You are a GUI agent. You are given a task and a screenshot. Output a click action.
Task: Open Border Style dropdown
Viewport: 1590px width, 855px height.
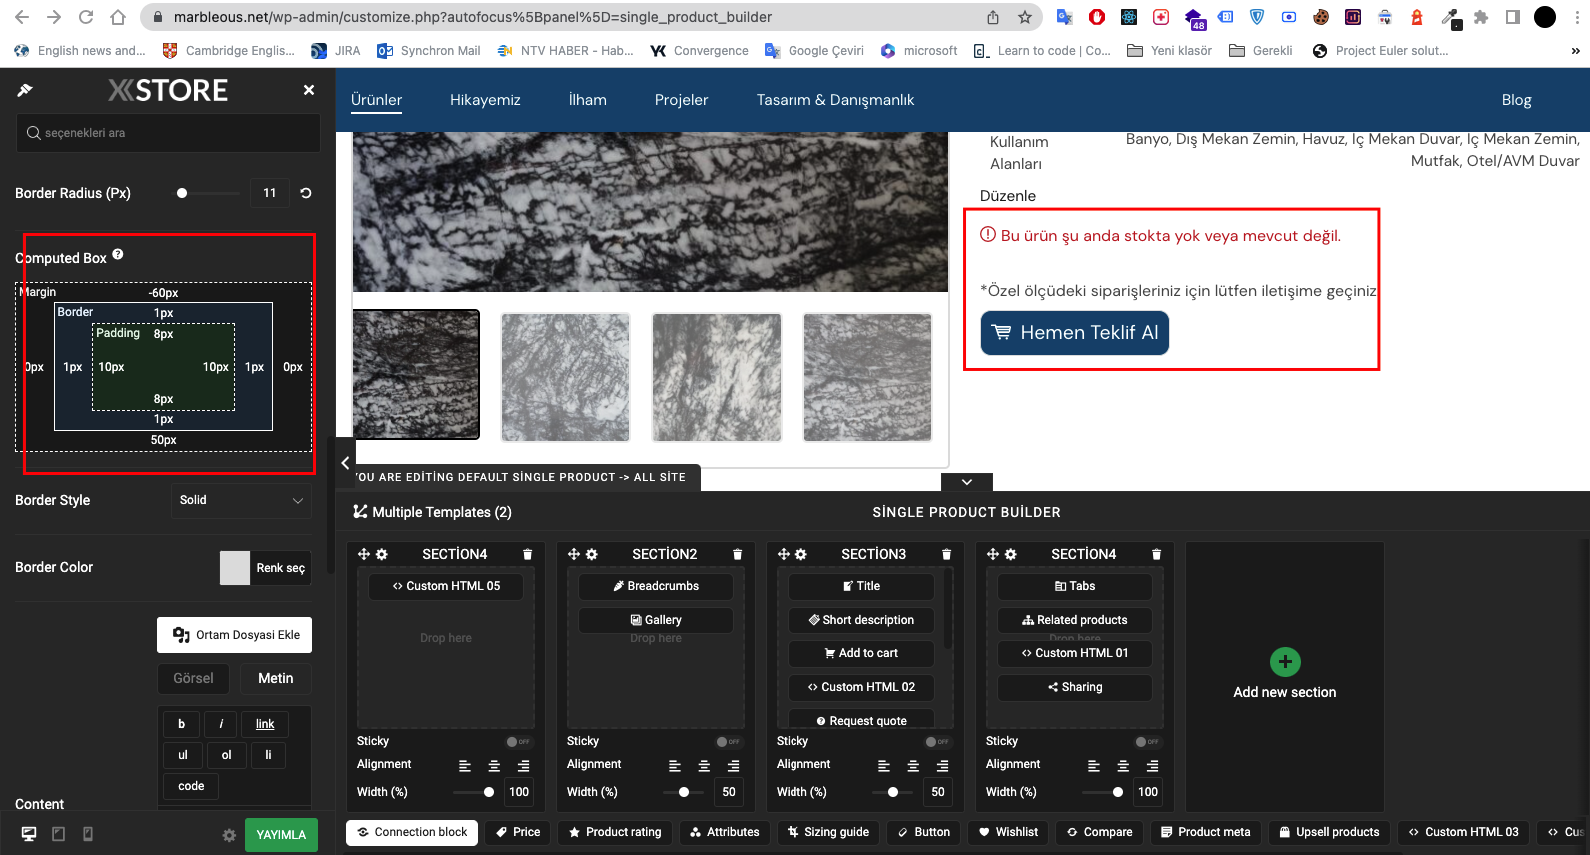(x=241, y=500)
